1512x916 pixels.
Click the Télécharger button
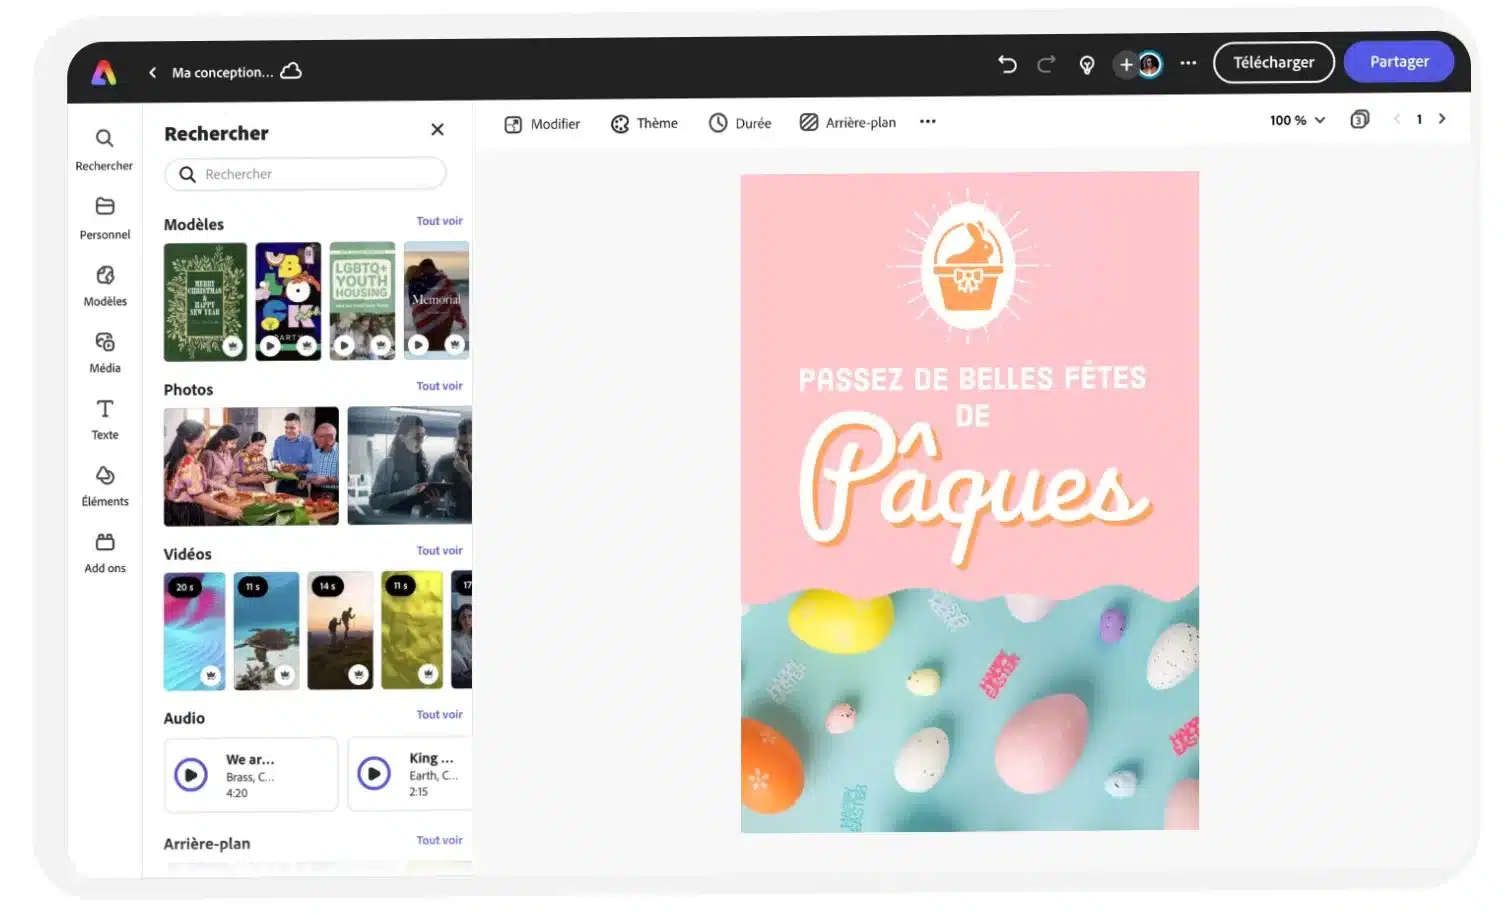(x=1273, y=62)
